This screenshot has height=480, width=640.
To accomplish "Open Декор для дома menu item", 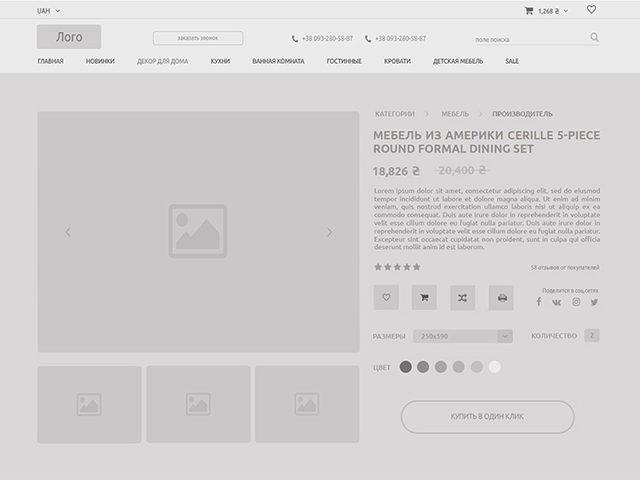I will (x=162, y=61).
